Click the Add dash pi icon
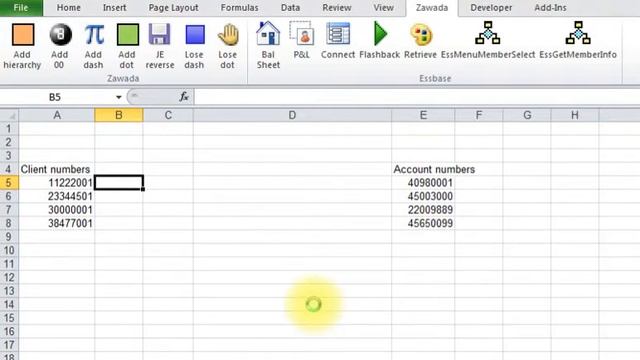Viewport: 640px width, 360px height. click(94, 34)
